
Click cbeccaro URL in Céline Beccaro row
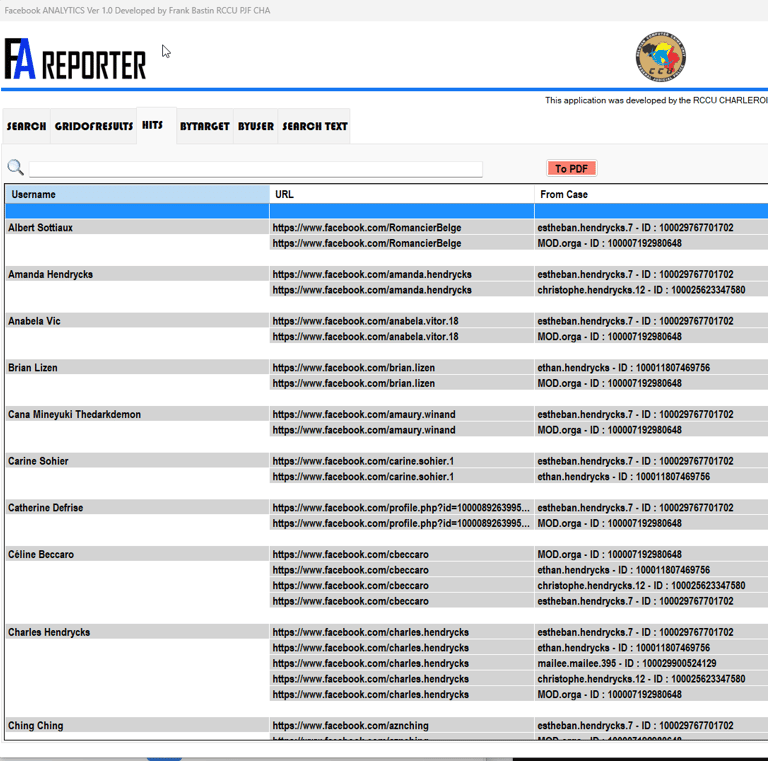point(402,554)
